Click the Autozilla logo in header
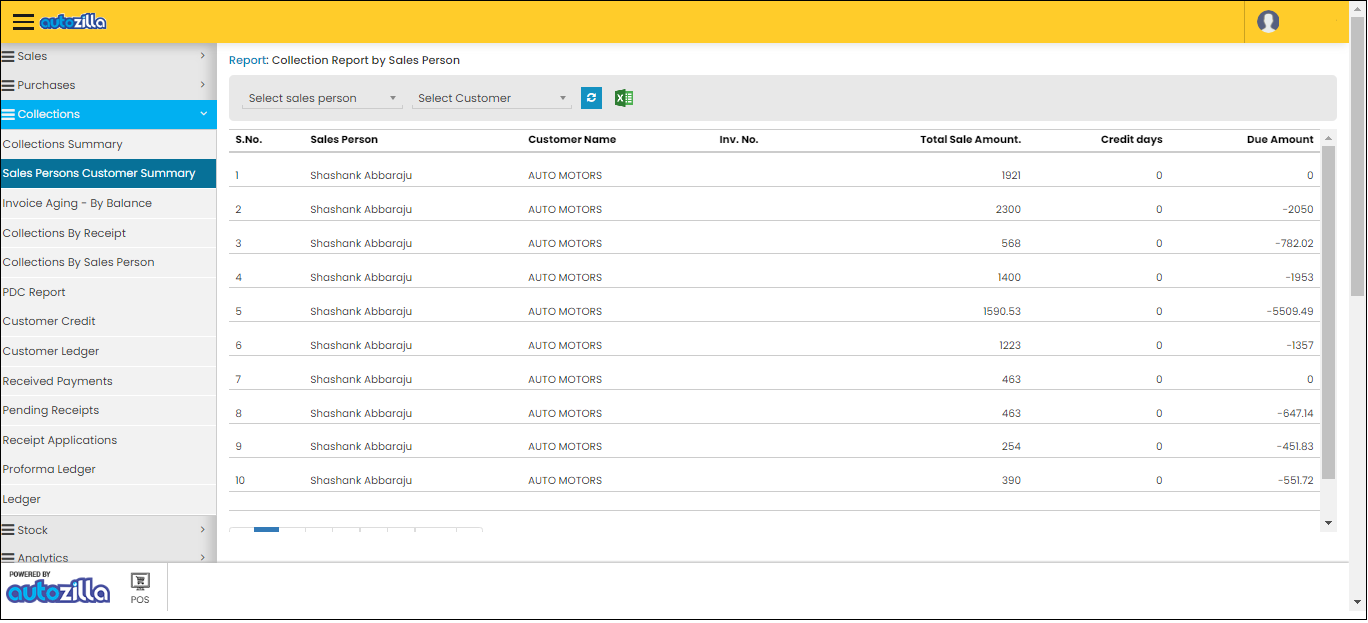 73,22
